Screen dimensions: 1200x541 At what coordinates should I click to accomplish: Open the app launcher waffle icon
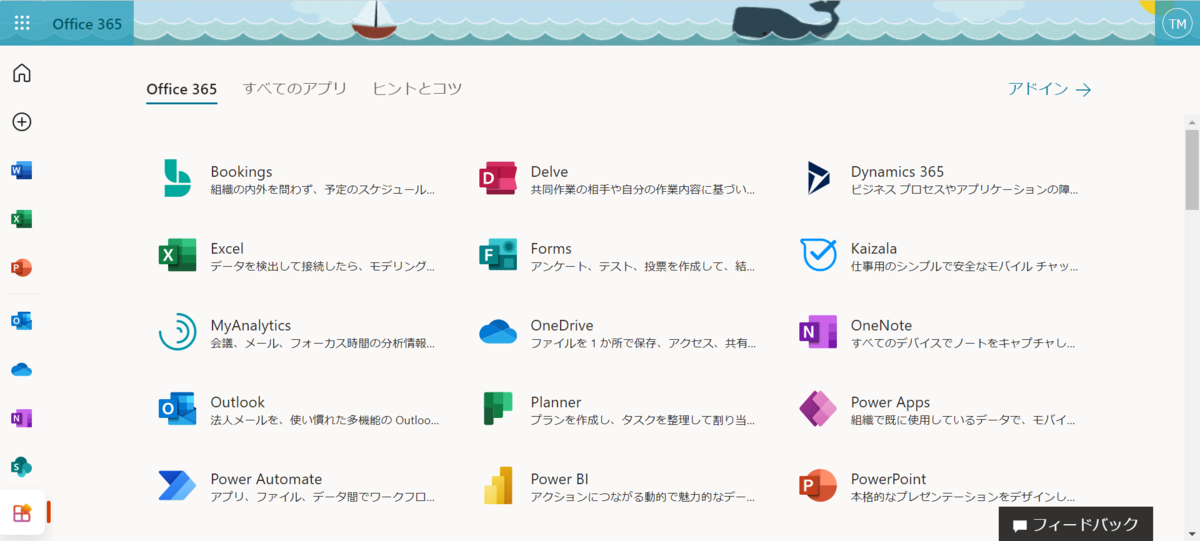pos(22,22)
